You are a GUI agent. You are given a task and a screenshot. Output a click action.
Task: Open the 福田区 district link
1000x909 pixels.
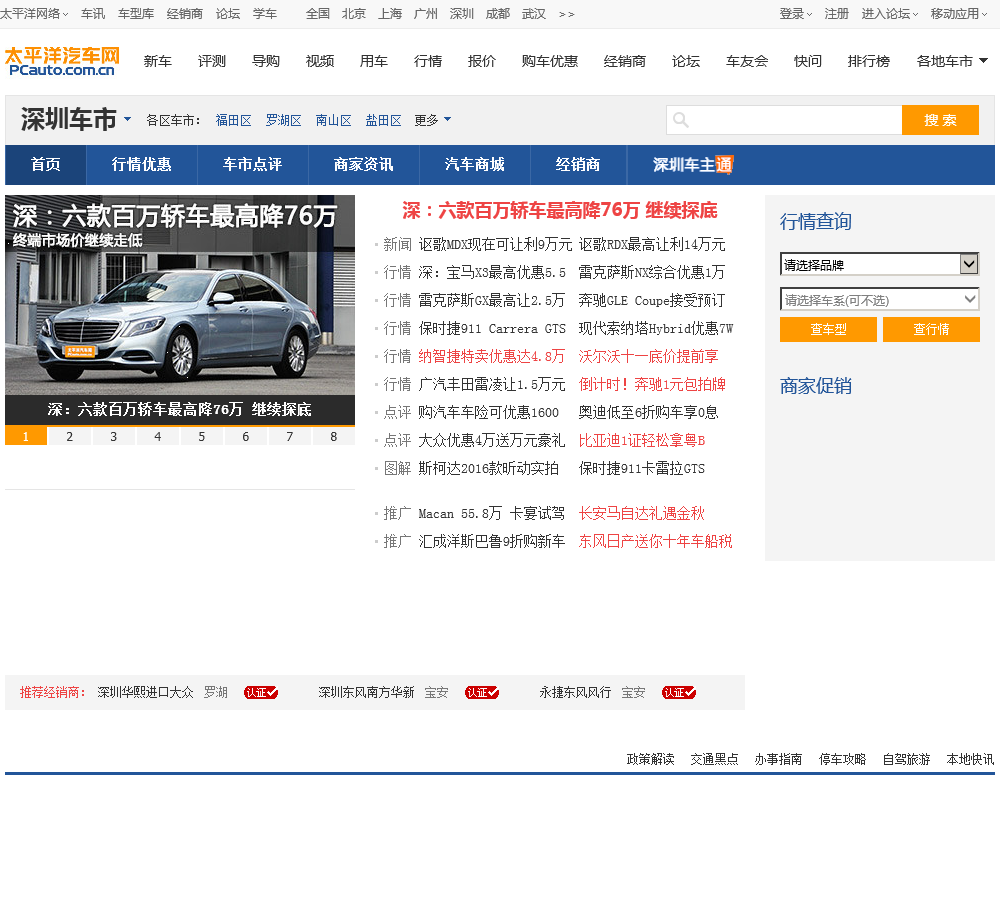(233, 120)
